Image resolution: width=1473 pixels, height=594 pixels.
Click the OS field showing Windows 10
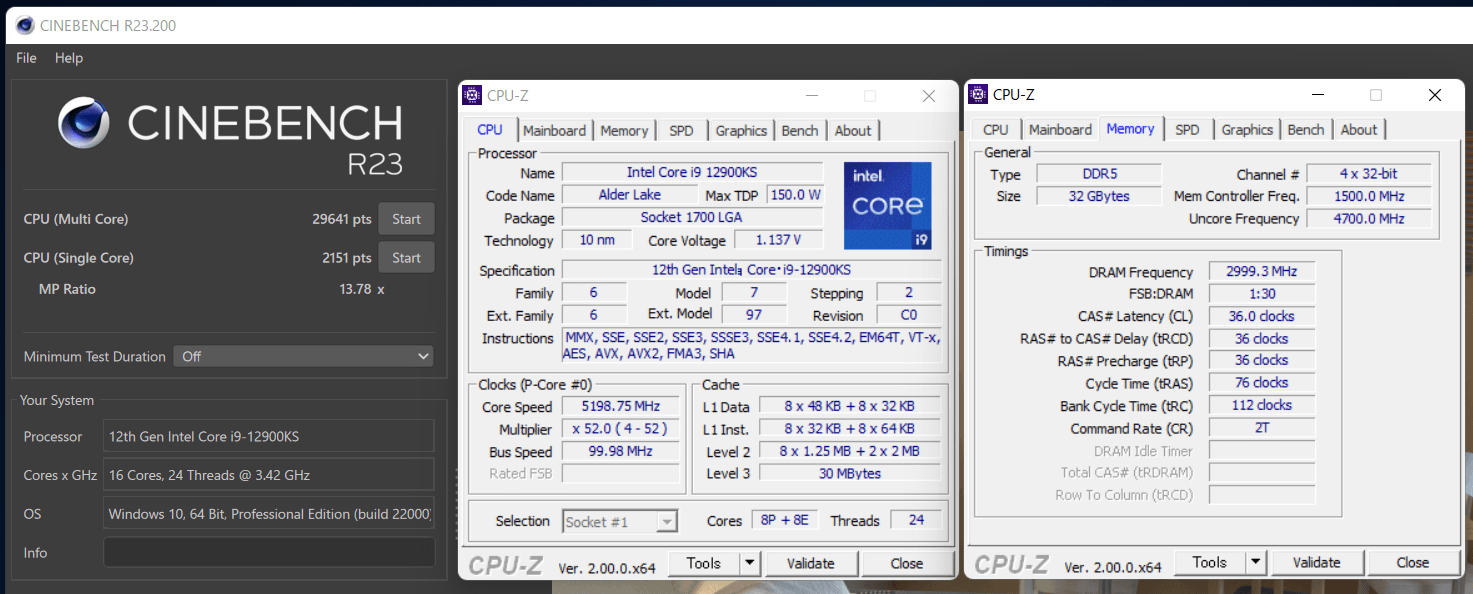pos(269,514)
